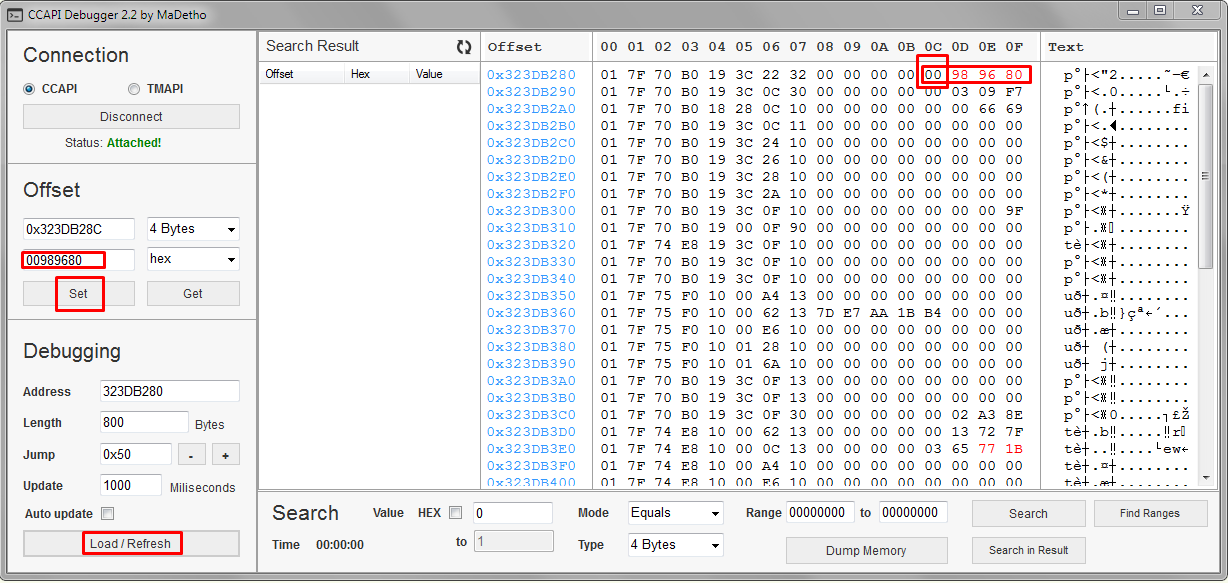Click the second search value 'to' field
1228x583 pixels.
513,541
